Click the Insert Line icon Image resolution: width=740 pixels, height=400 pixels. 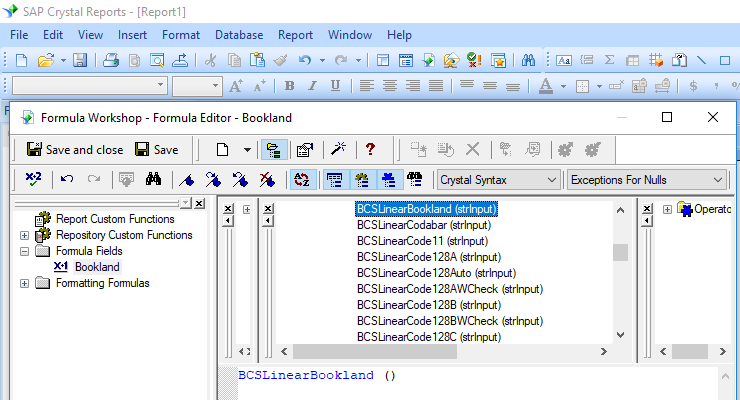(701, 60)
